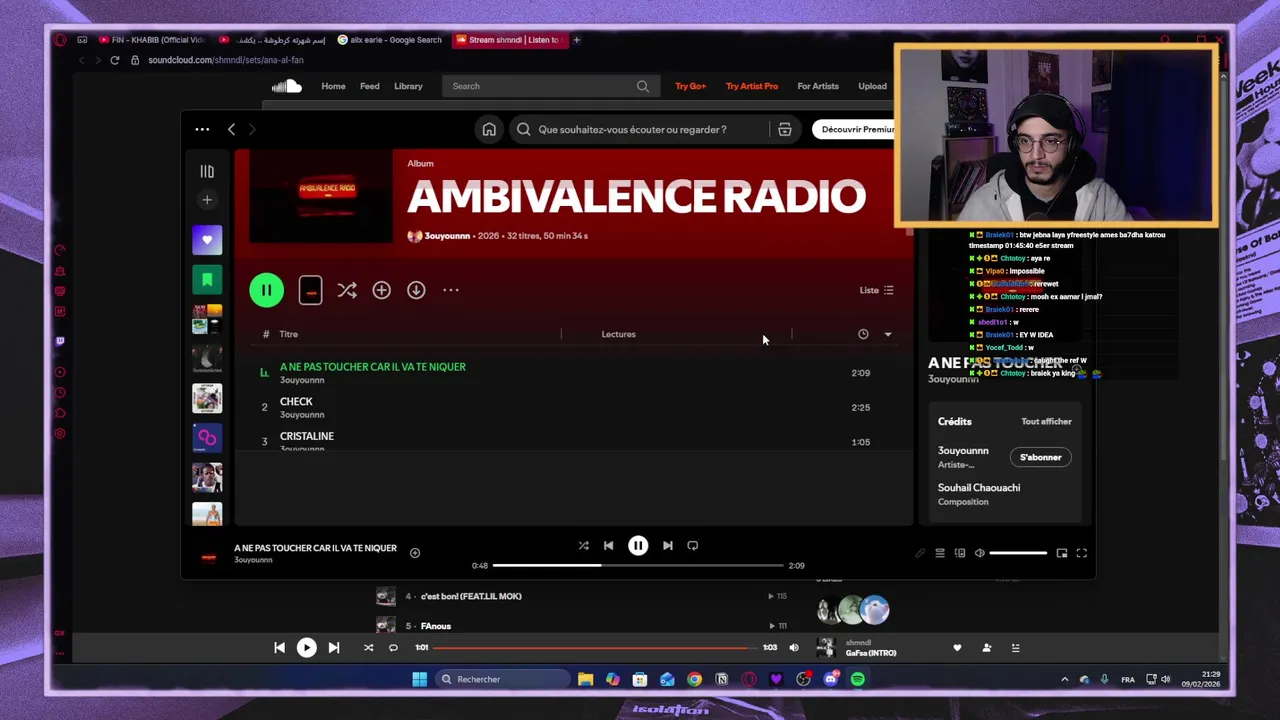Reload the SoundCloud page
The height and width of the screenshot is (720, 1280).
(x=115, y=60)
